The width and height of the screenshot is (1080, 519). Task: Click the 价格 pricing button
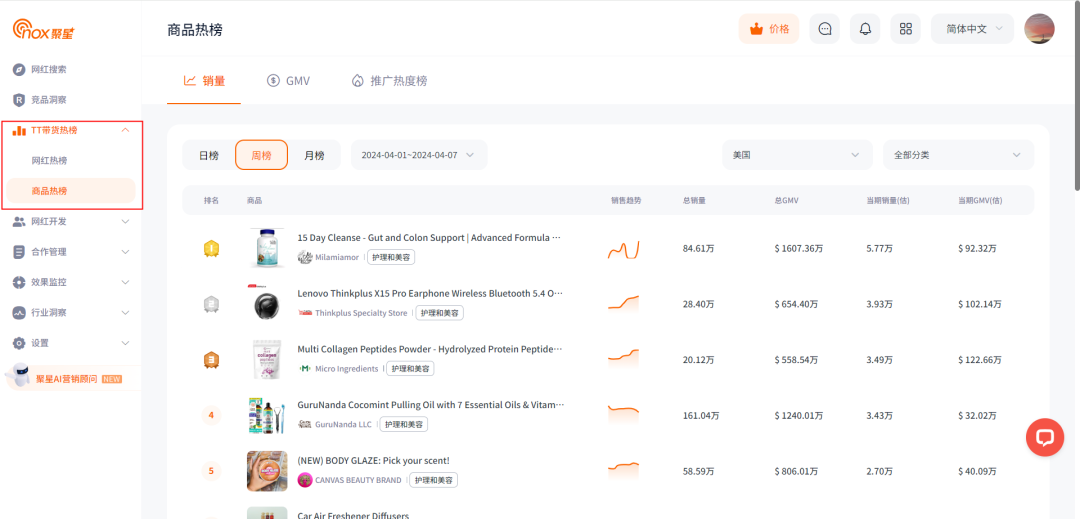pyautogui.click(x=769, y=29)
